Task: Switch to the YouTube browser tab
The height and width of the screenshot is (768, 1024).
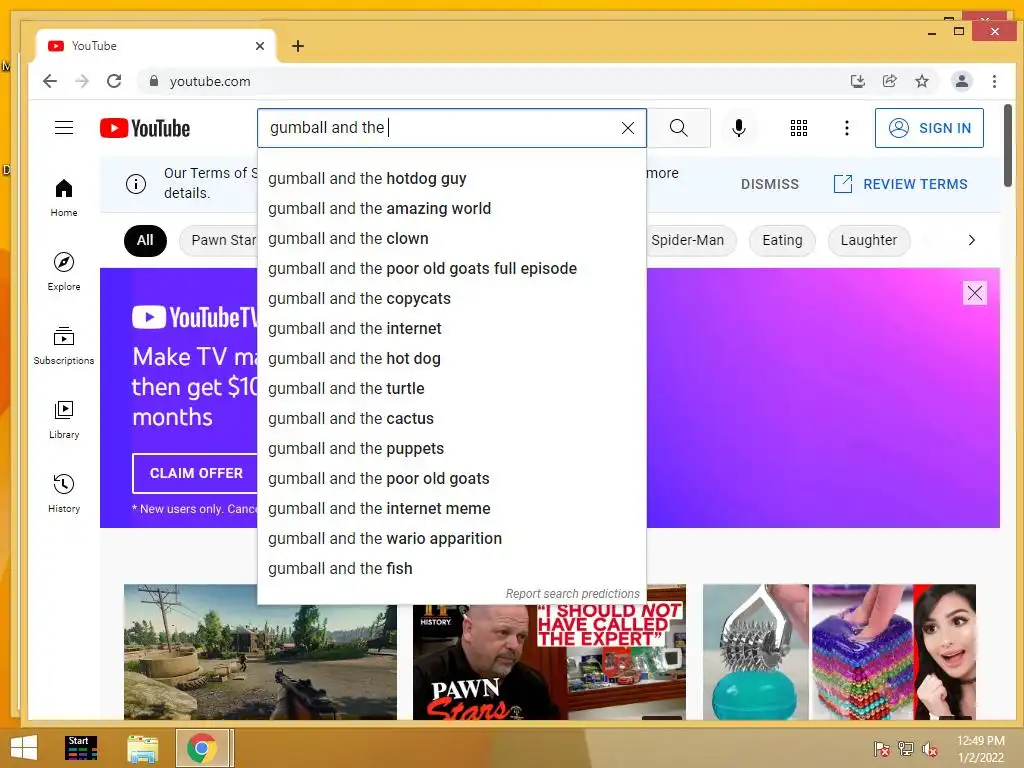Action: [155, 46]
